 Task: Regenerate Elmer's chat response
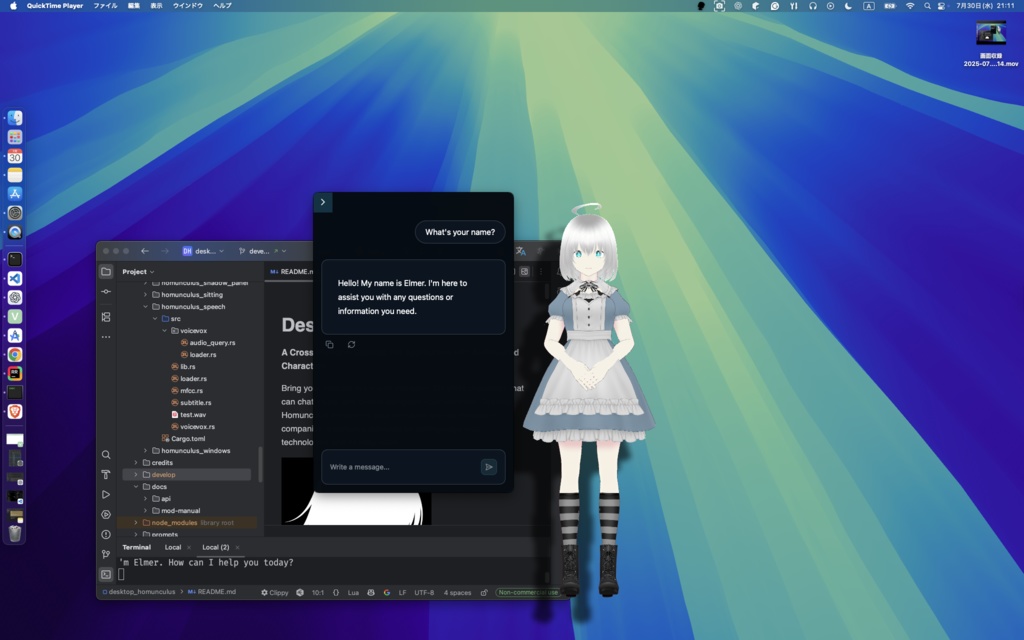[350, 344]
